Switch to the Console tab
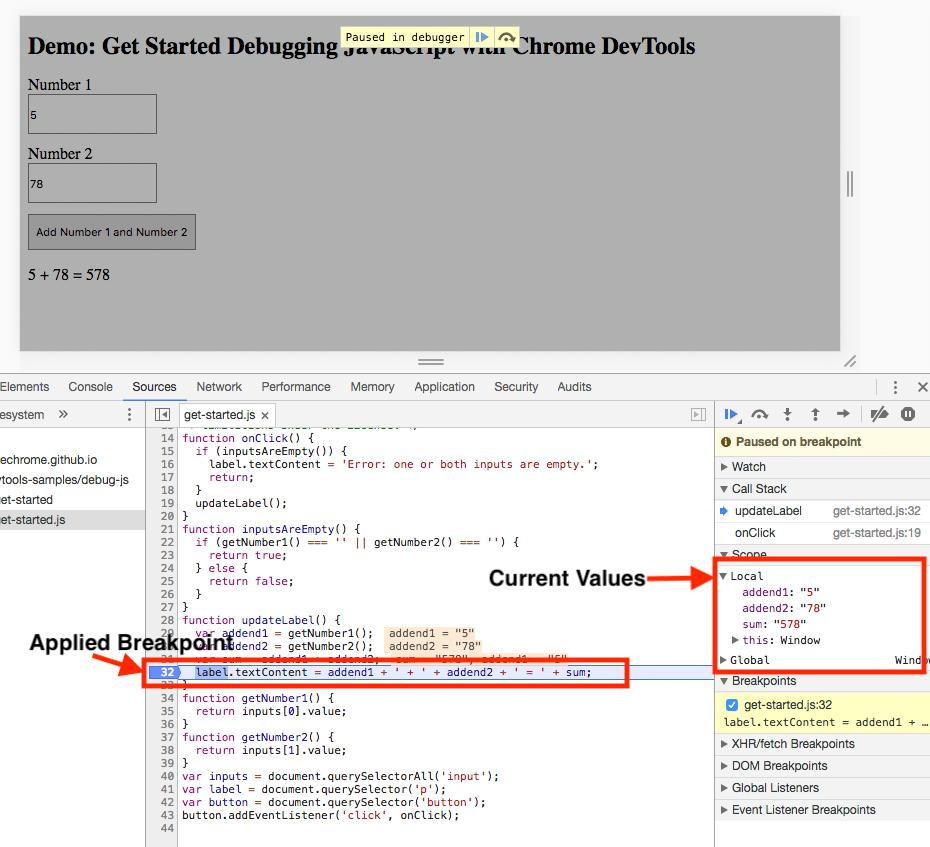930x847 pixels. click(x=90, y=387)
